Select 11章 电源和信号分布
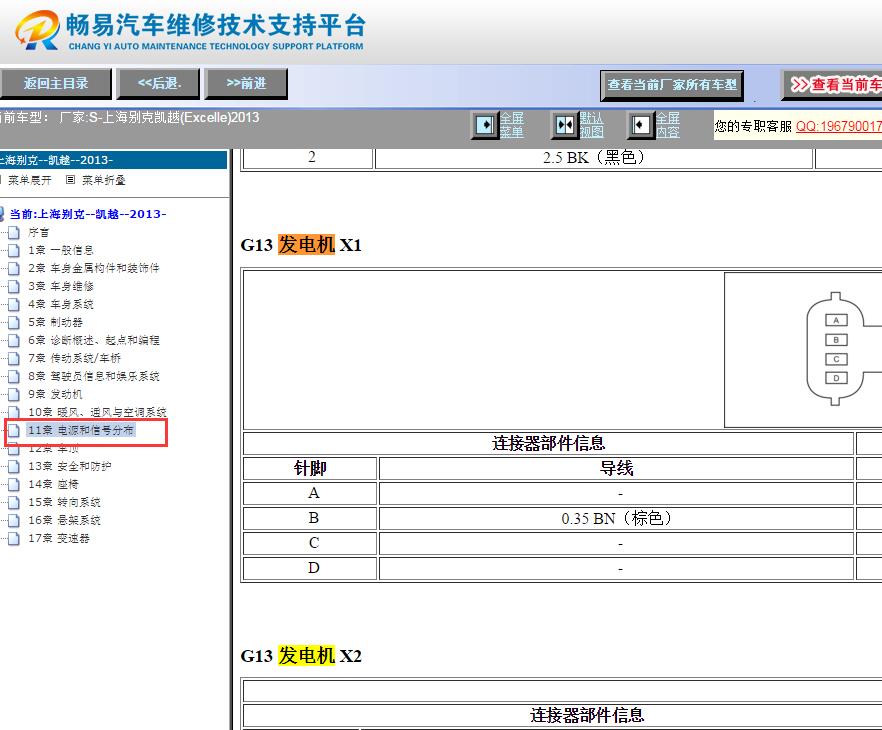Screen dimensions: 882x730 [80, 430]
